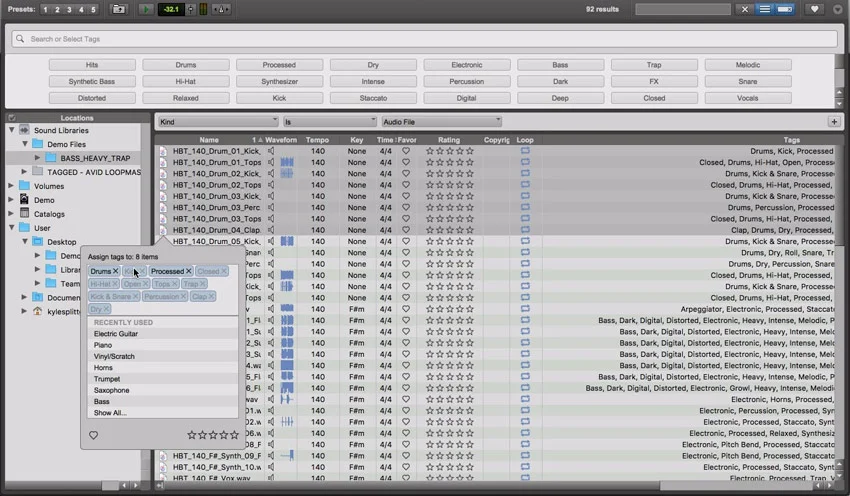Toggle the audio files conform to tempo metronome
Screen dimensions: 850x496
pyautogui.click(x=221, y=9)
